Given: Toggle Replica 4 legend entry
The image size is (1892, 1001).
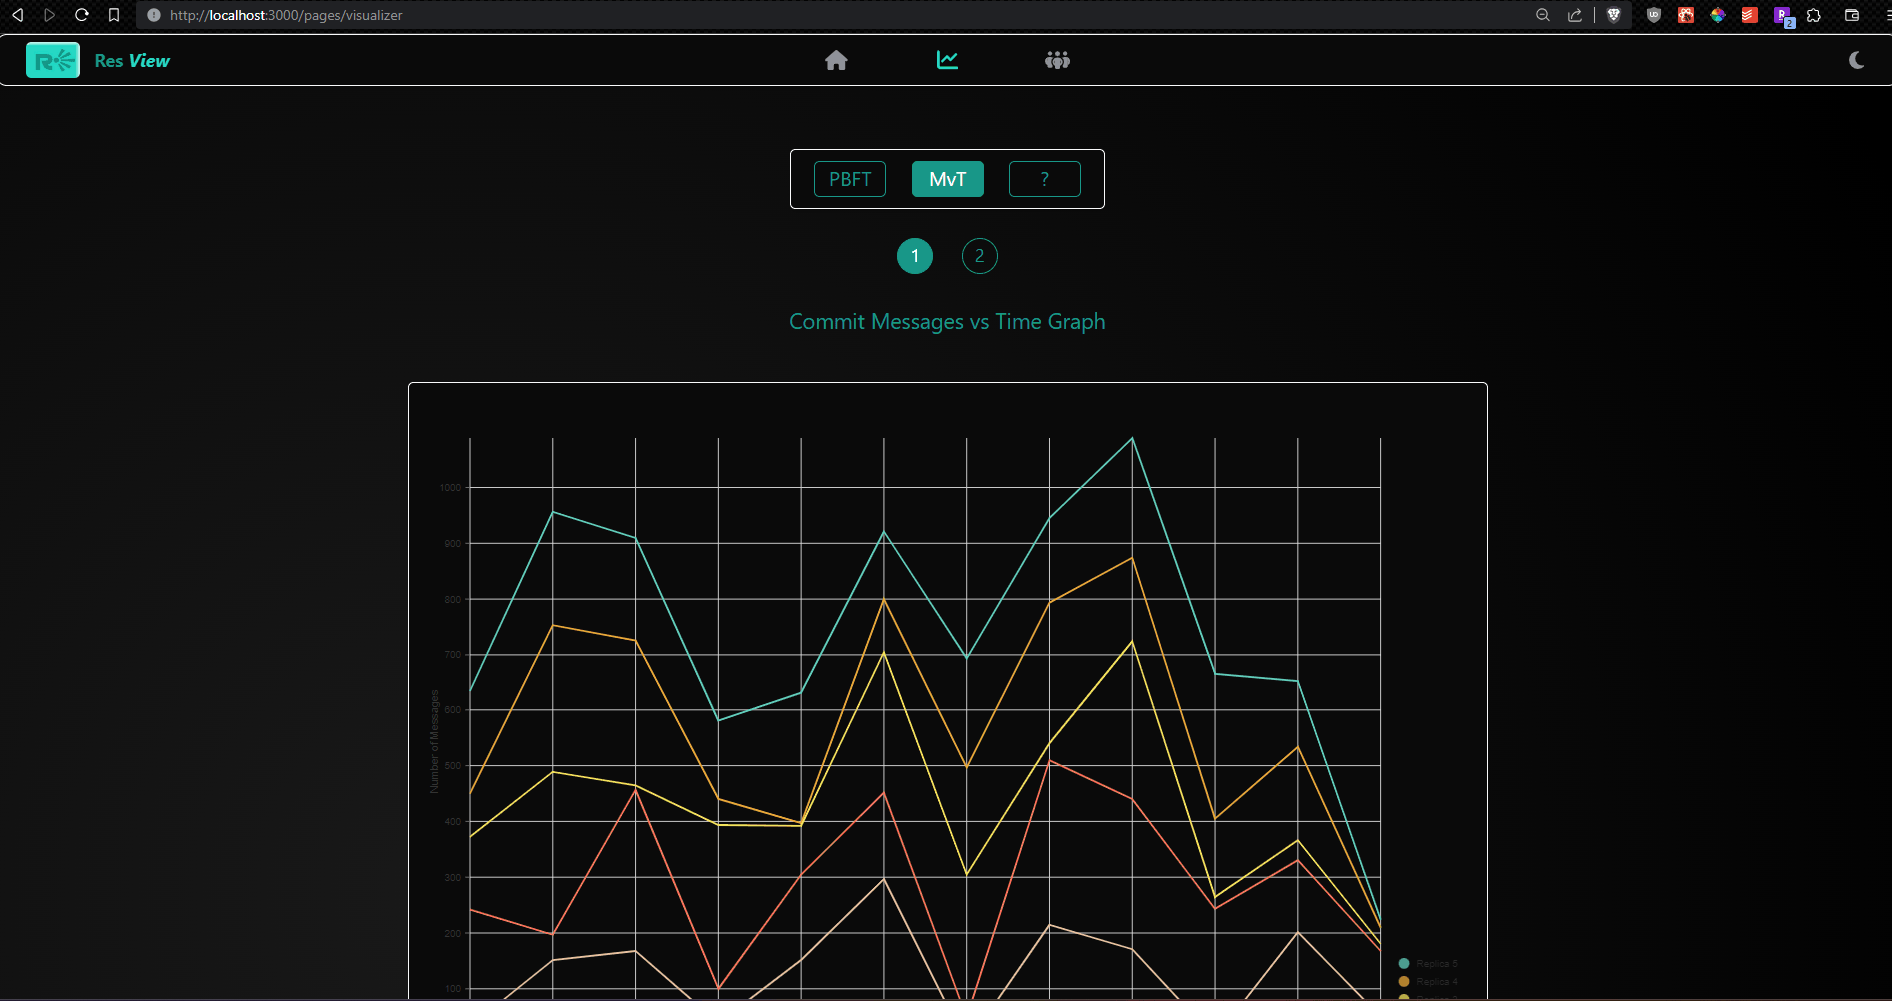Looking at the screenshot, I should click(x=1428, y=982).
